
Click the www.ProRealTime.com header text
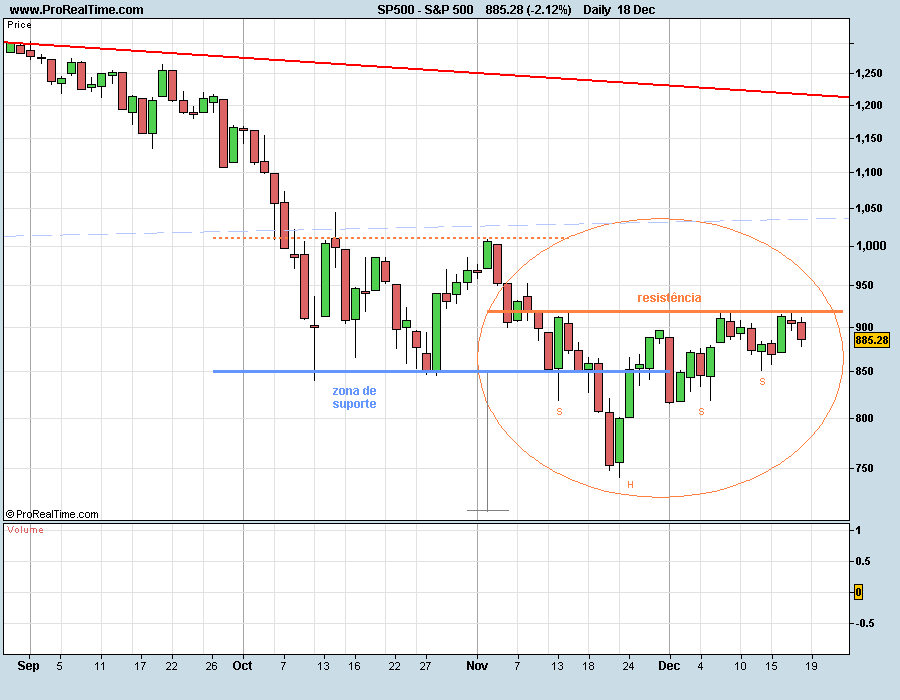(x=77, y=10)
